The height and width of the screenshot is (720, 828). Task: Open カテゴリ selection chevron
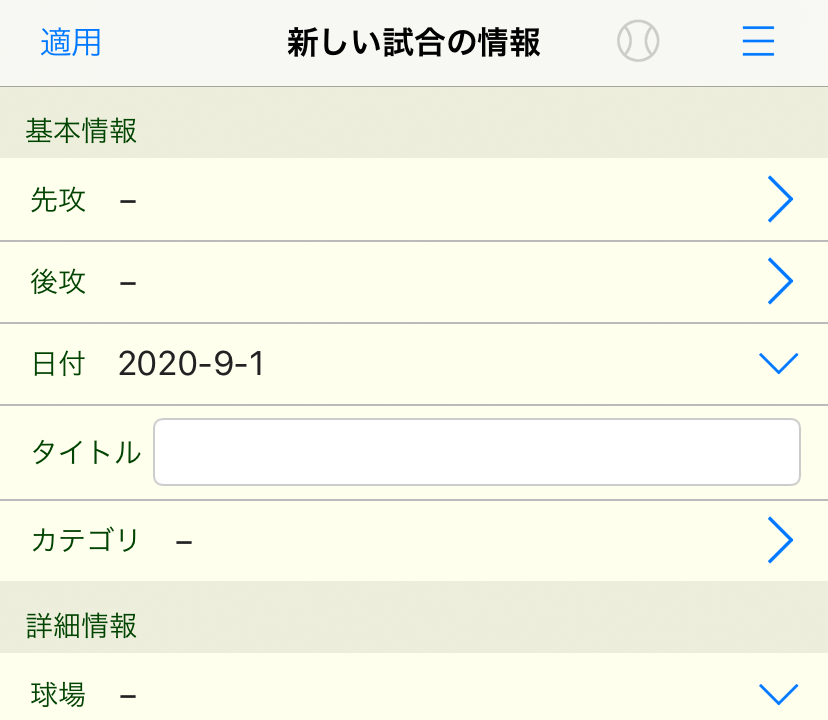point(780,541)
